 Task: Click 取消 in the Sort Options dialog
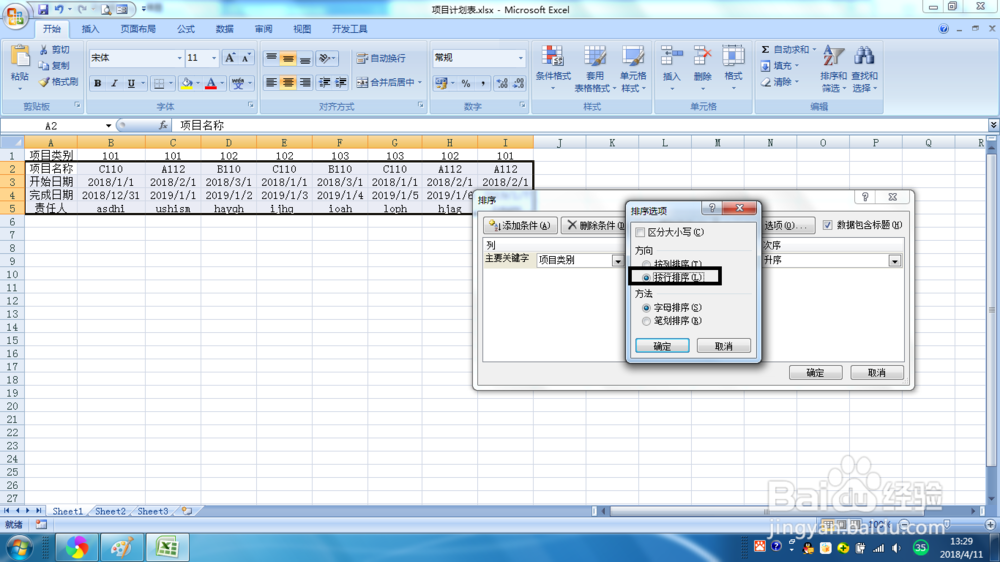point(723,346)
